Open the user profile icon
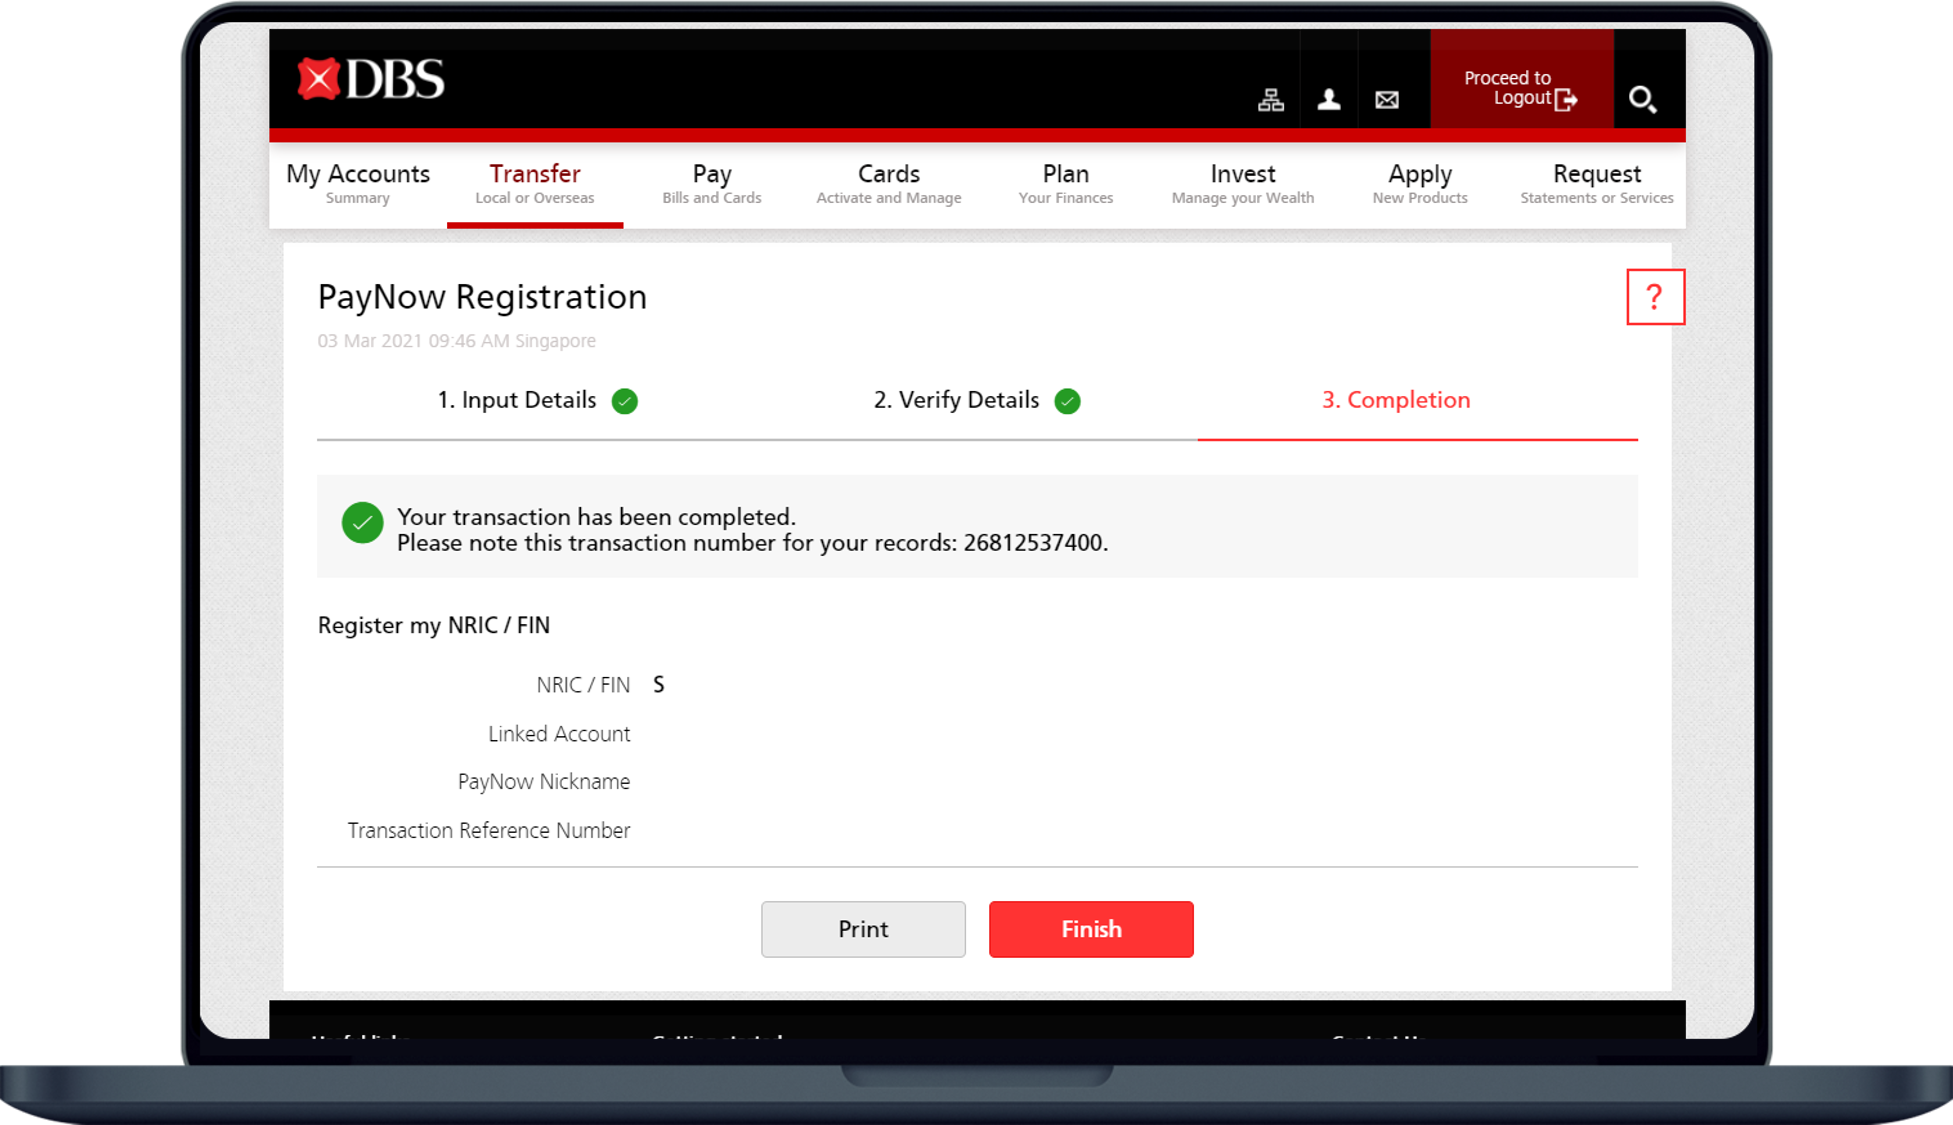 1328,99
